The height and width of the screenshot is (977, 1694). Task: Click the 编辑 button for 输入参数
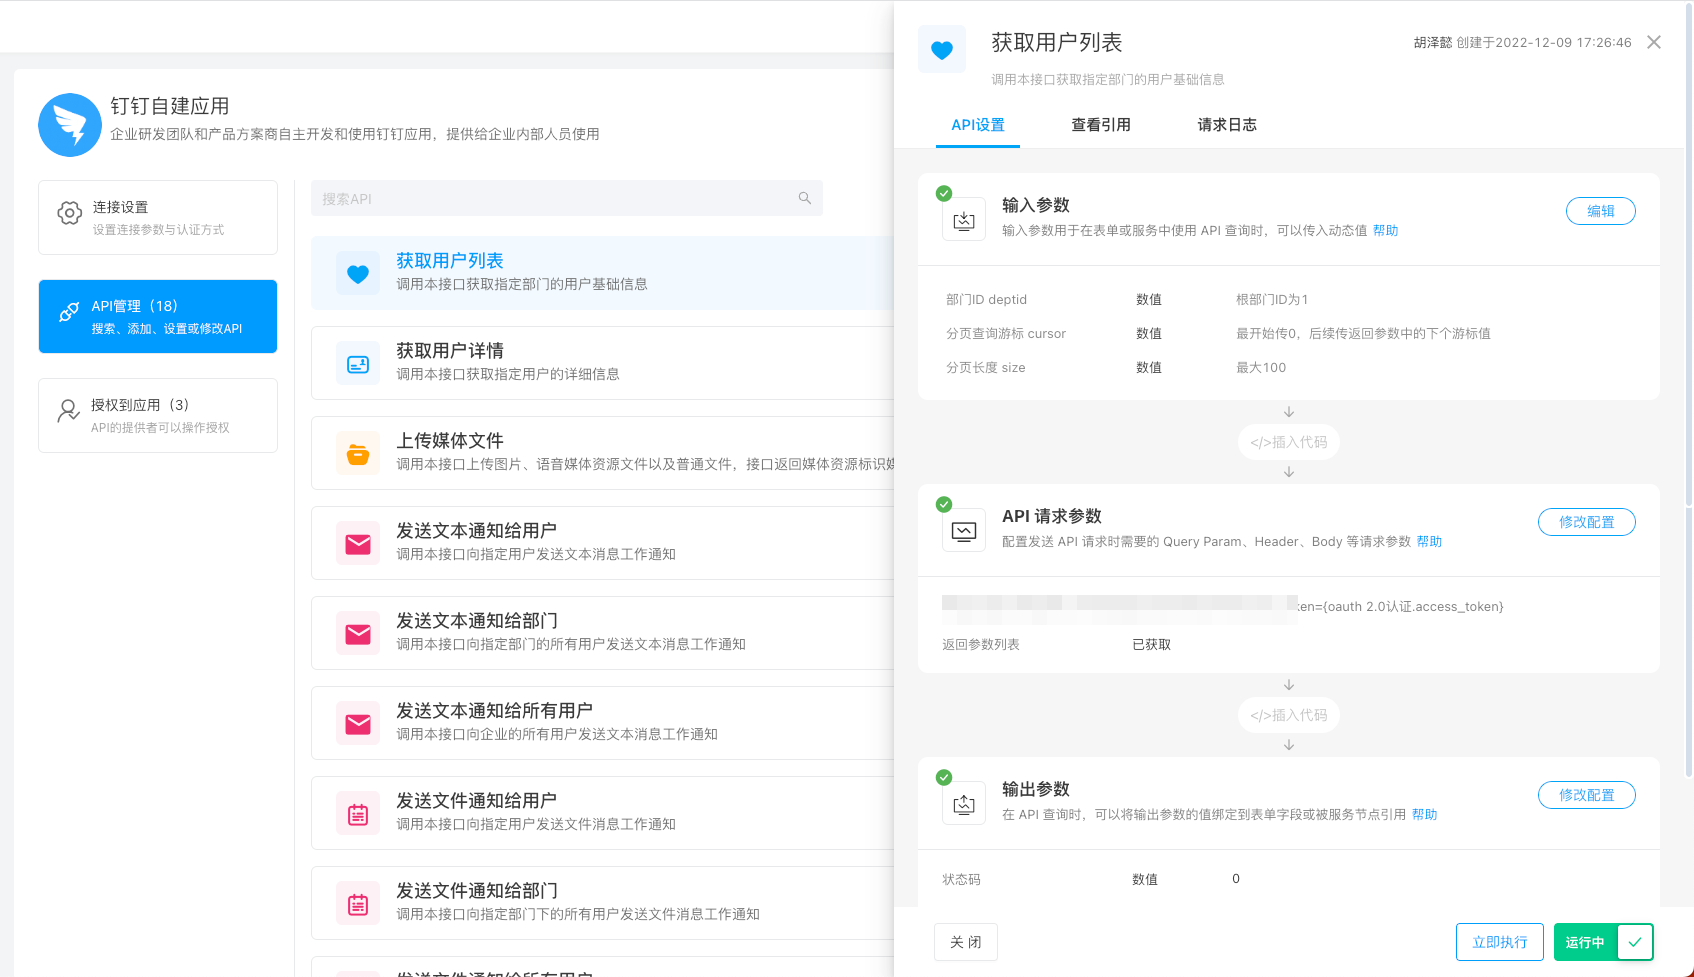tap(1600, 211)
